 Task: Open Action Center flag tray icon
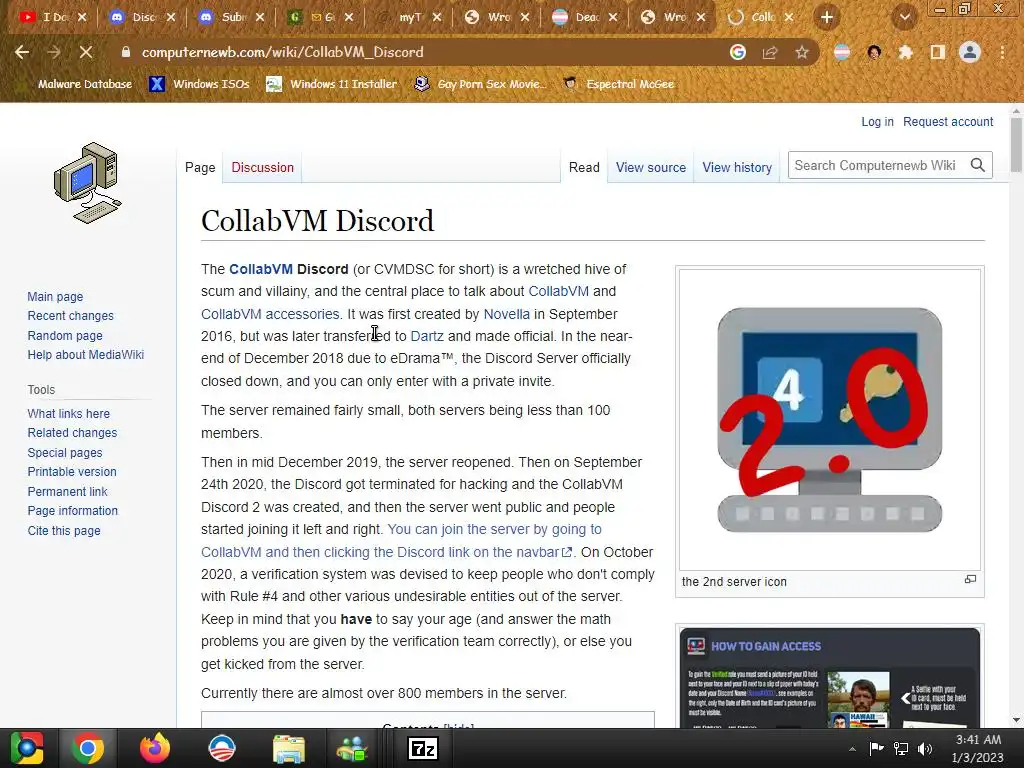coord(876,748)
